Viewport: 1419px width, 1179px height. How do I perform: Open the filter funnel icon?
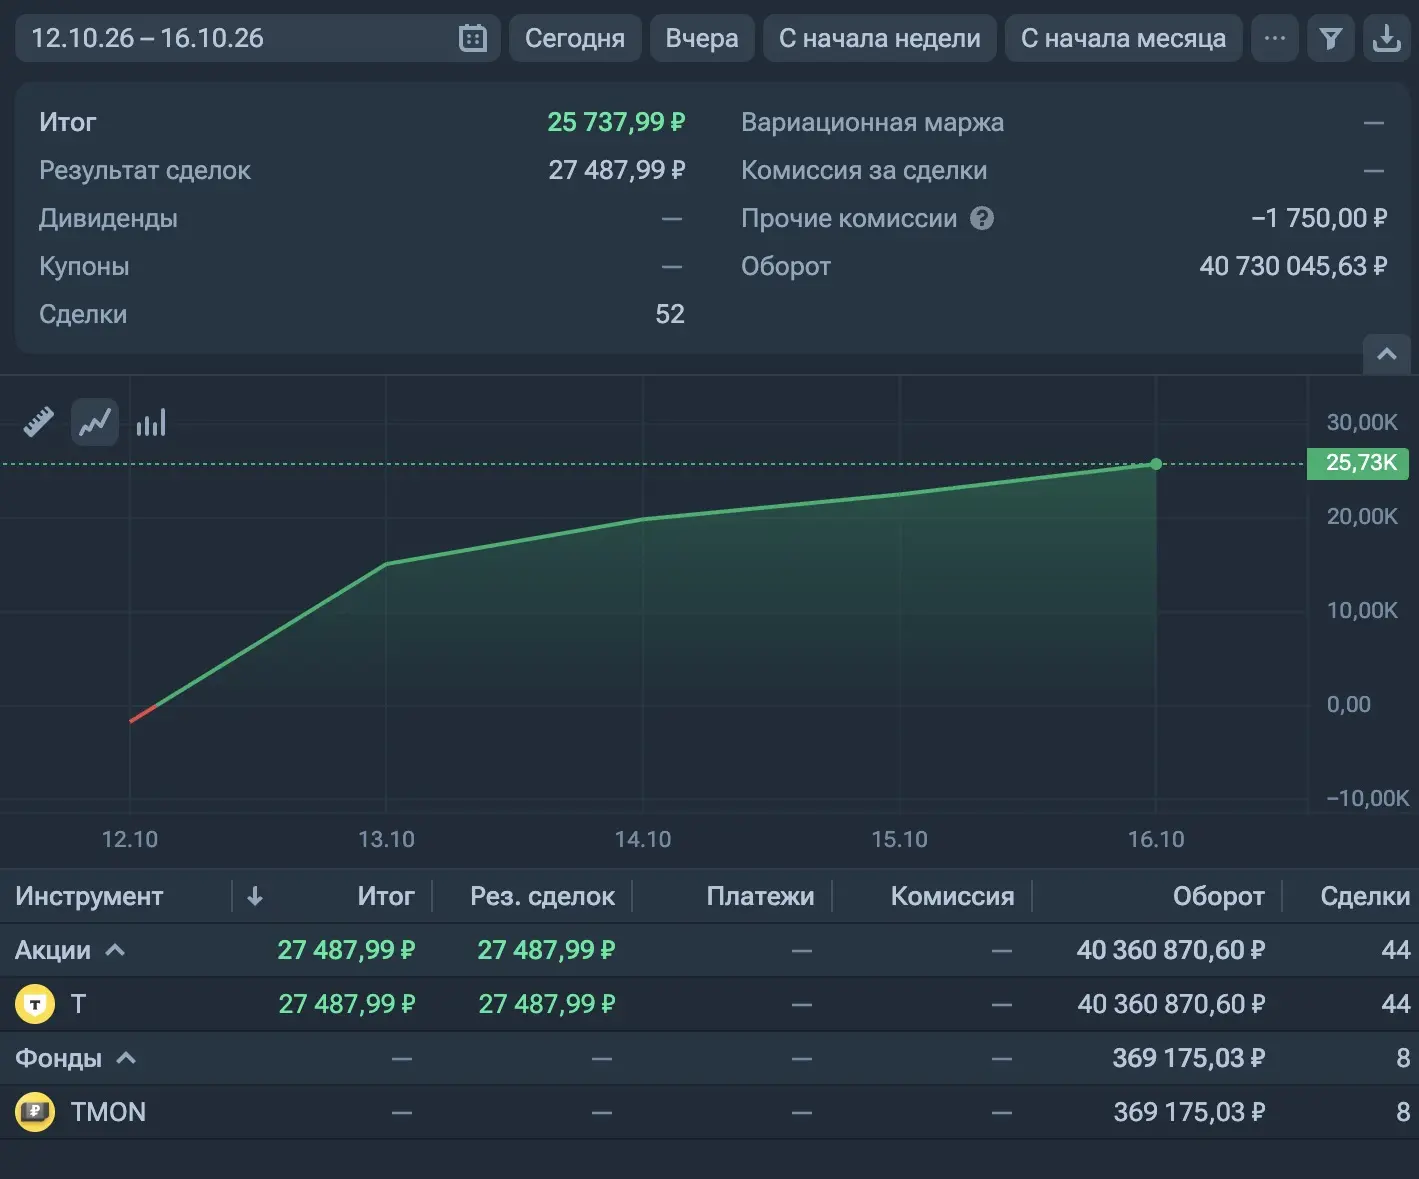(x=1331, y=38)
